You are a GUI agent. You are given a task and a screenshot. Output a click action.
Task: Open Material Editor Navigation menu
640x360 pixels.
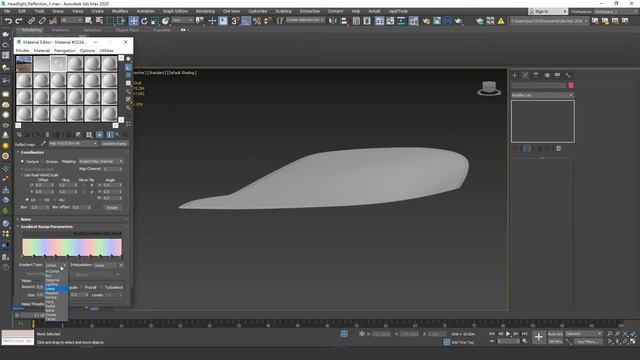click(64, 51)
